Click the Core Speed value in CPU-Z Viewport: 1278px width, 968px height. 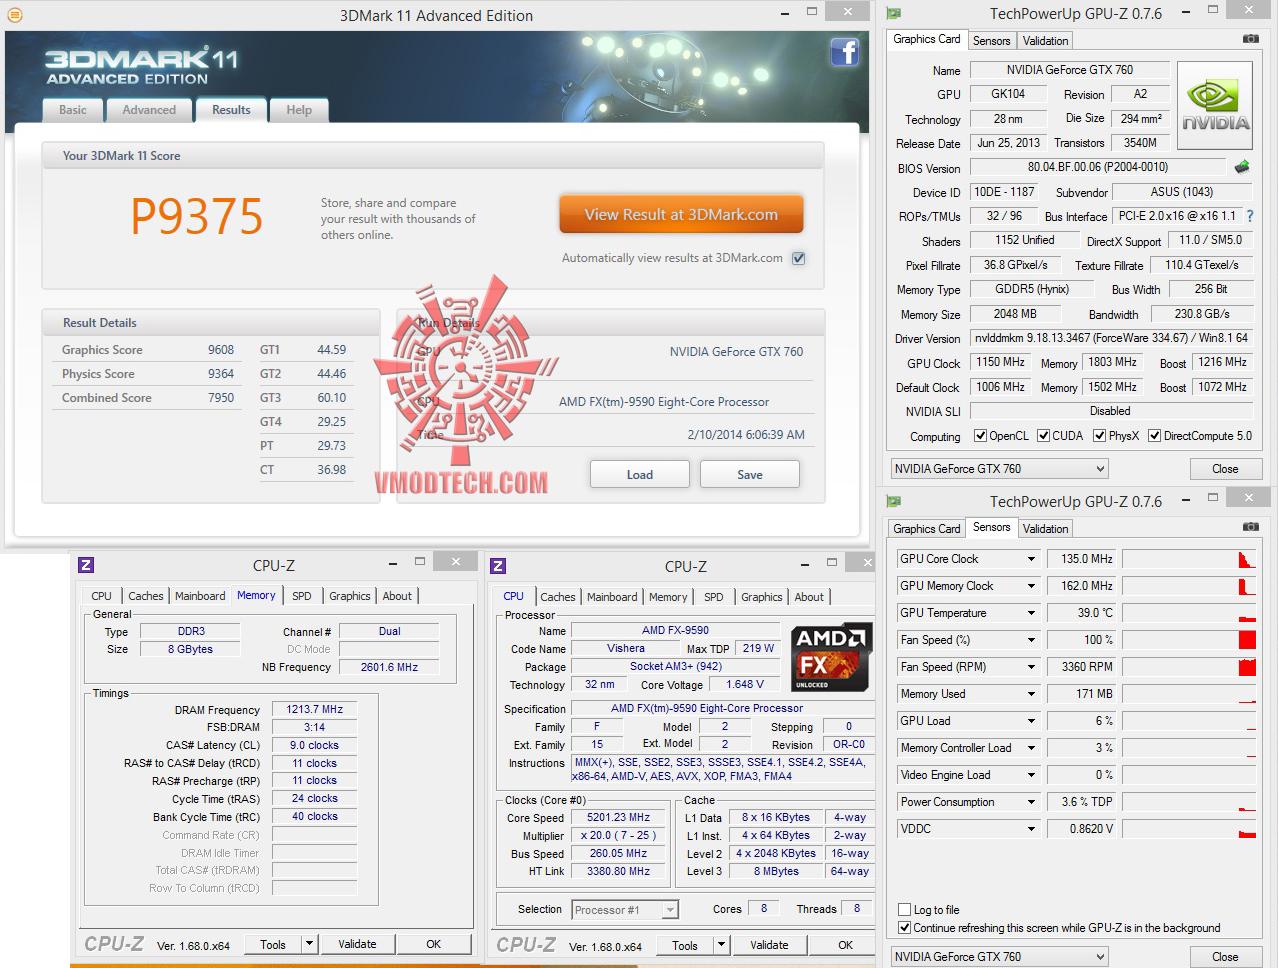[x=618, y=817]
